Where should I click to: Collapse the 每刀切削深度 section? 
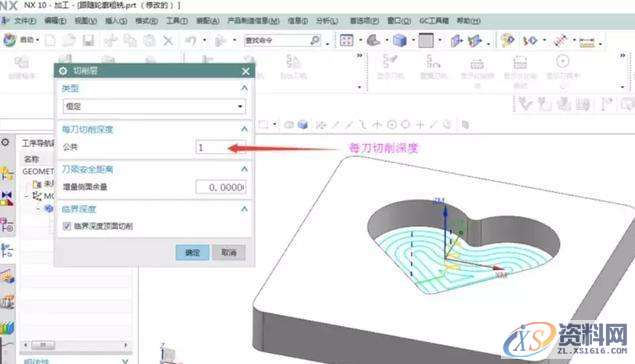[244, 129]
